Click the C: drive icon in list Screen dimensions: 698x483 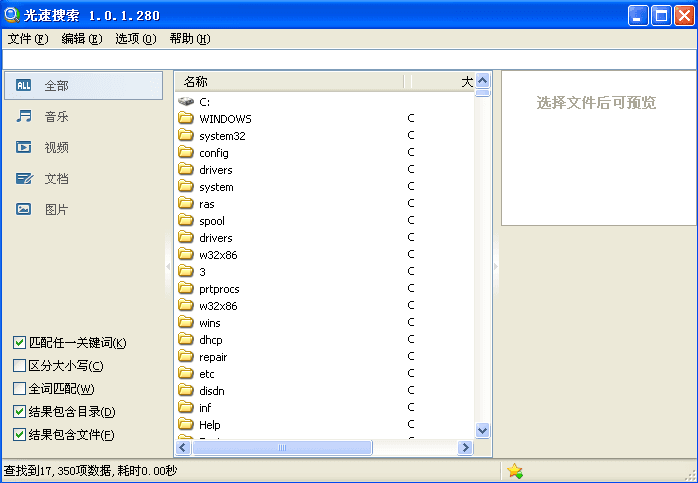click(186, 102)
